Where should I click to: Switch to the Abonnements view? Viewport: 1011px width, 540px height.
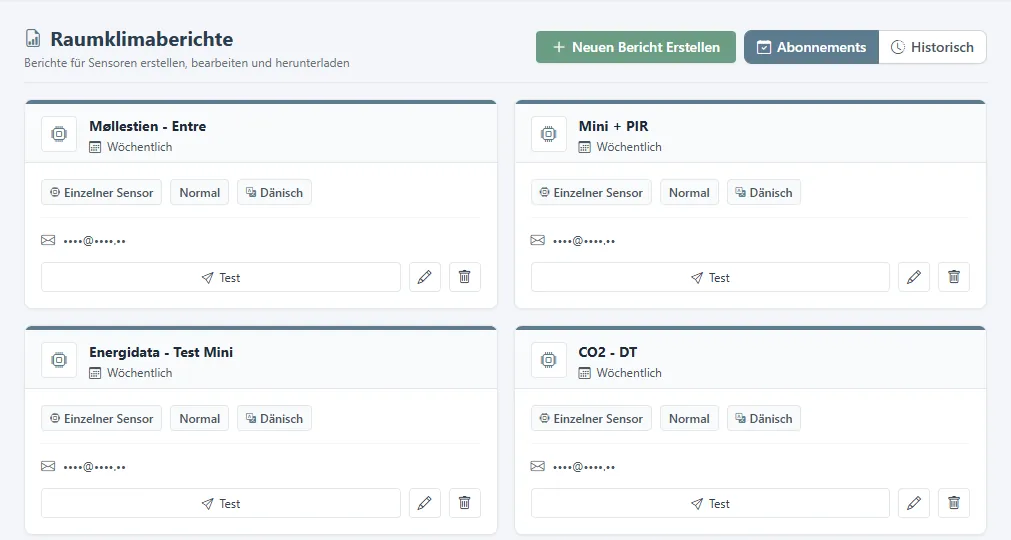(811, 47)
